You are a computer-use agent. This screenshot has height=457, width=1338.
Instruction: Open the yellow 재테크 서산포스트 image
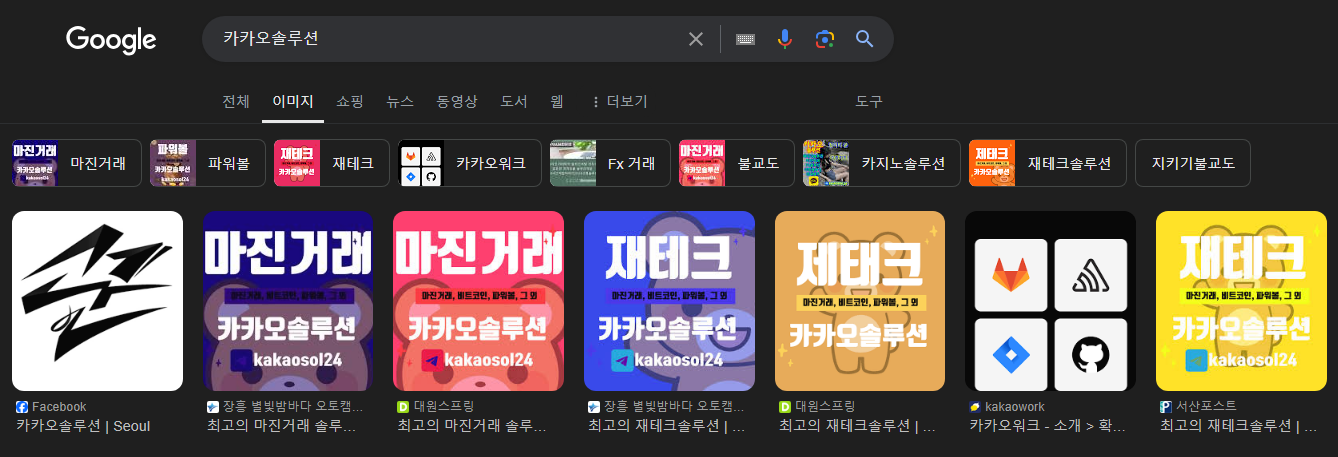(1241, 301)
